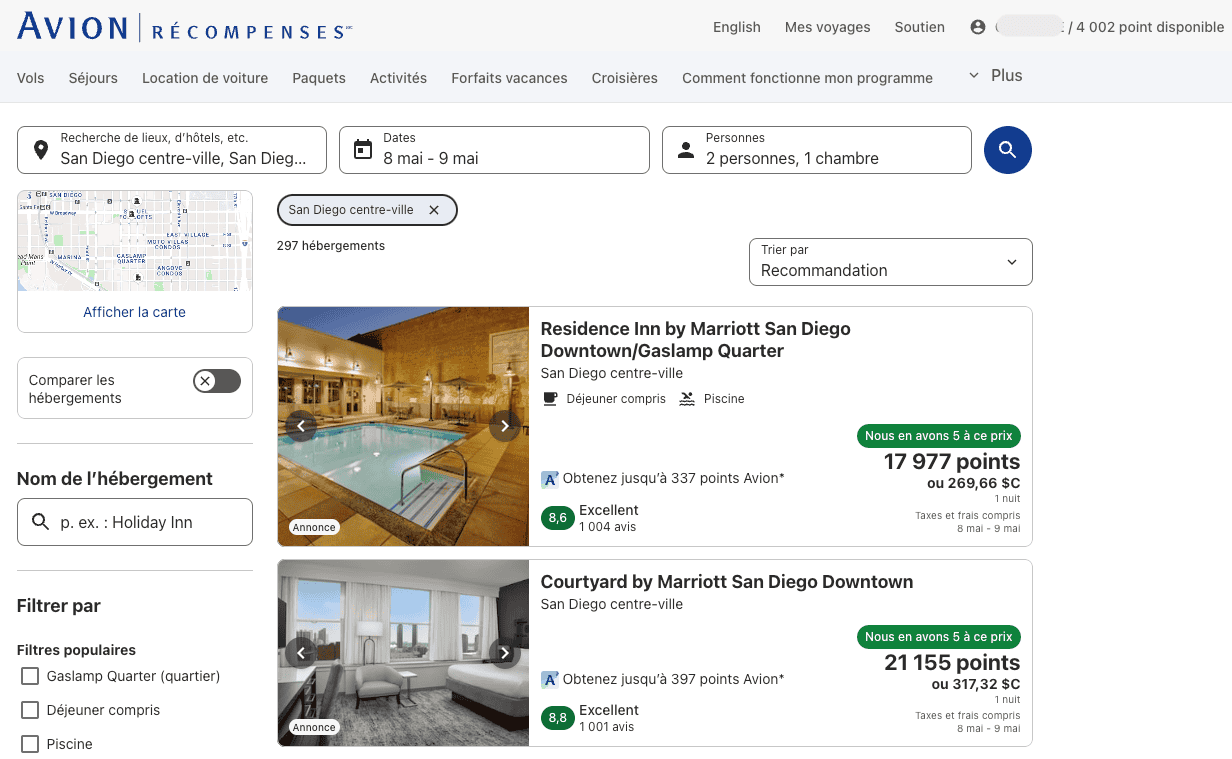Show next photo of Courtyard by Marriott
The width and height of the screenshot is (1232, 759).
(505, 653)
